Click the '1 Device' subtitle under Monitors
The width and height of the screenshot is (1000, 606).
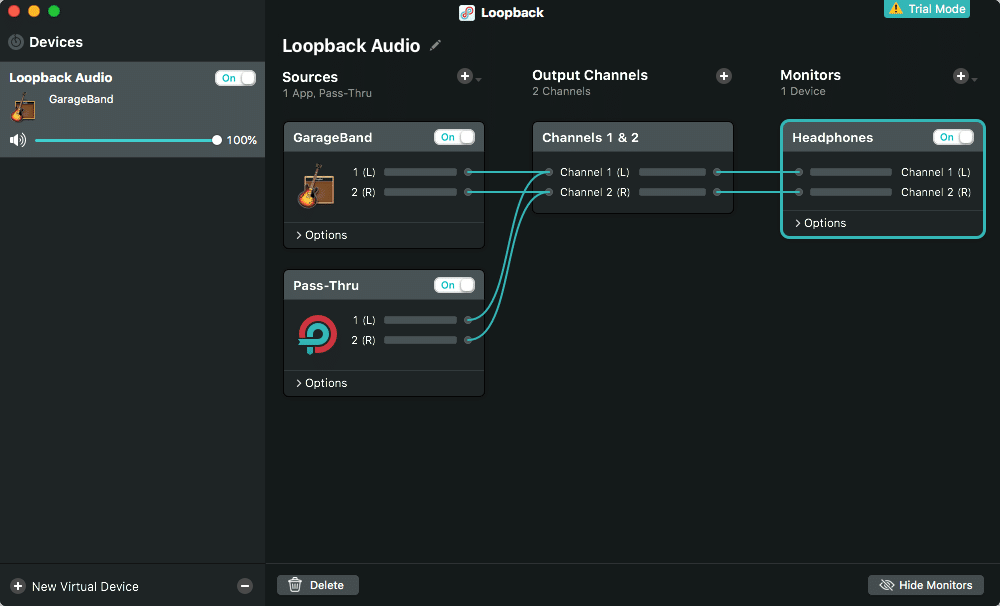click(x=803, y=91)
